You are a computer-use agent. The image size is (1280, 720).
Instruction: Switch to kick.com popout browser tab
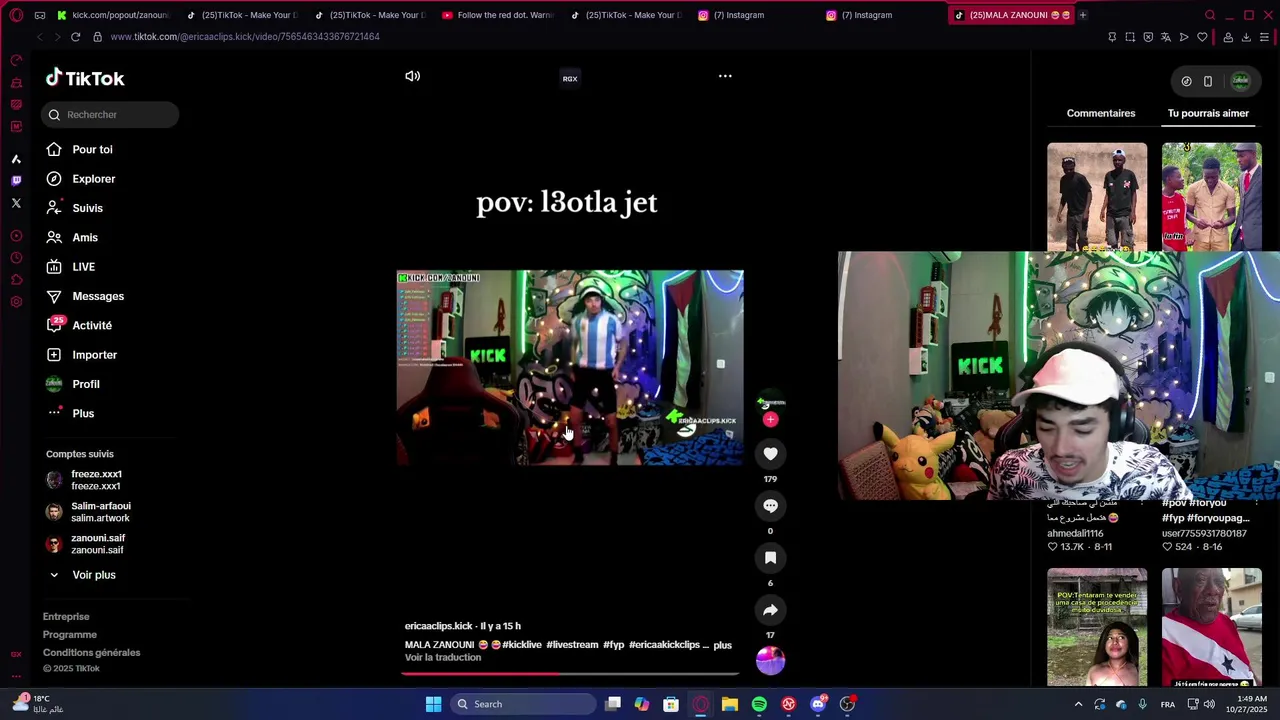113,15
